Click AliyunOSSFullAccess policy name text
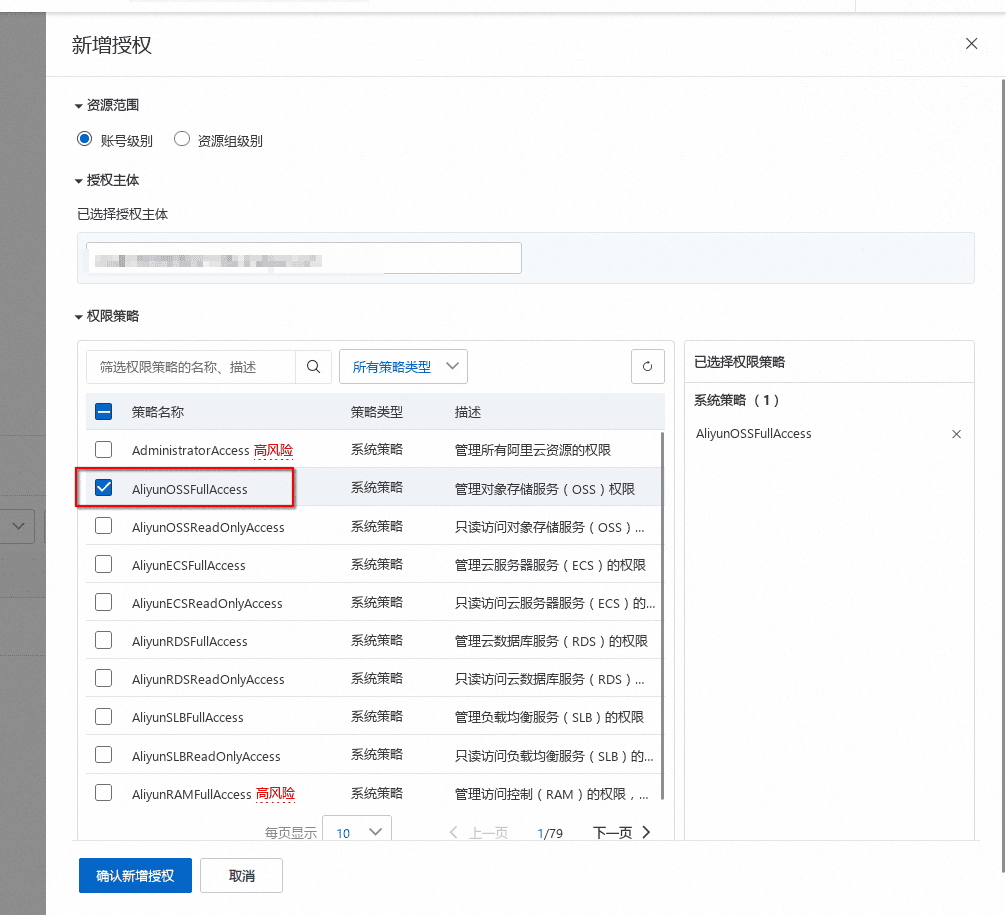 (189, 489)
